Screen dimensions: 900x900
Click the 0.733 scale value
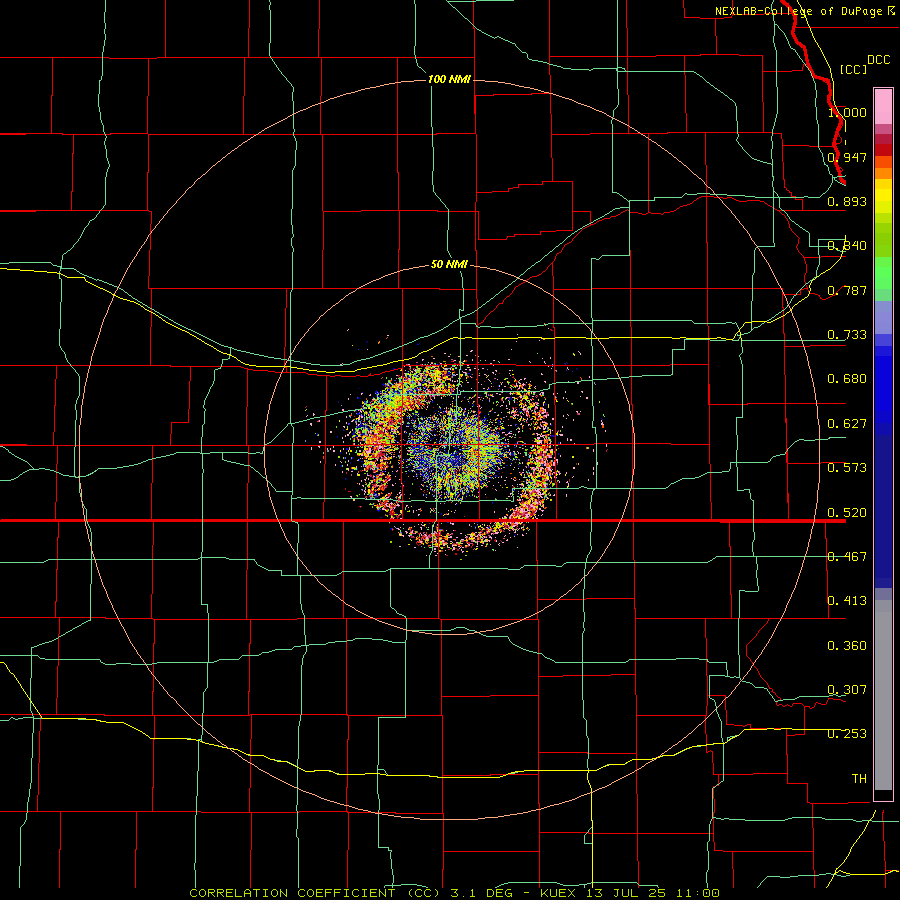847,335
